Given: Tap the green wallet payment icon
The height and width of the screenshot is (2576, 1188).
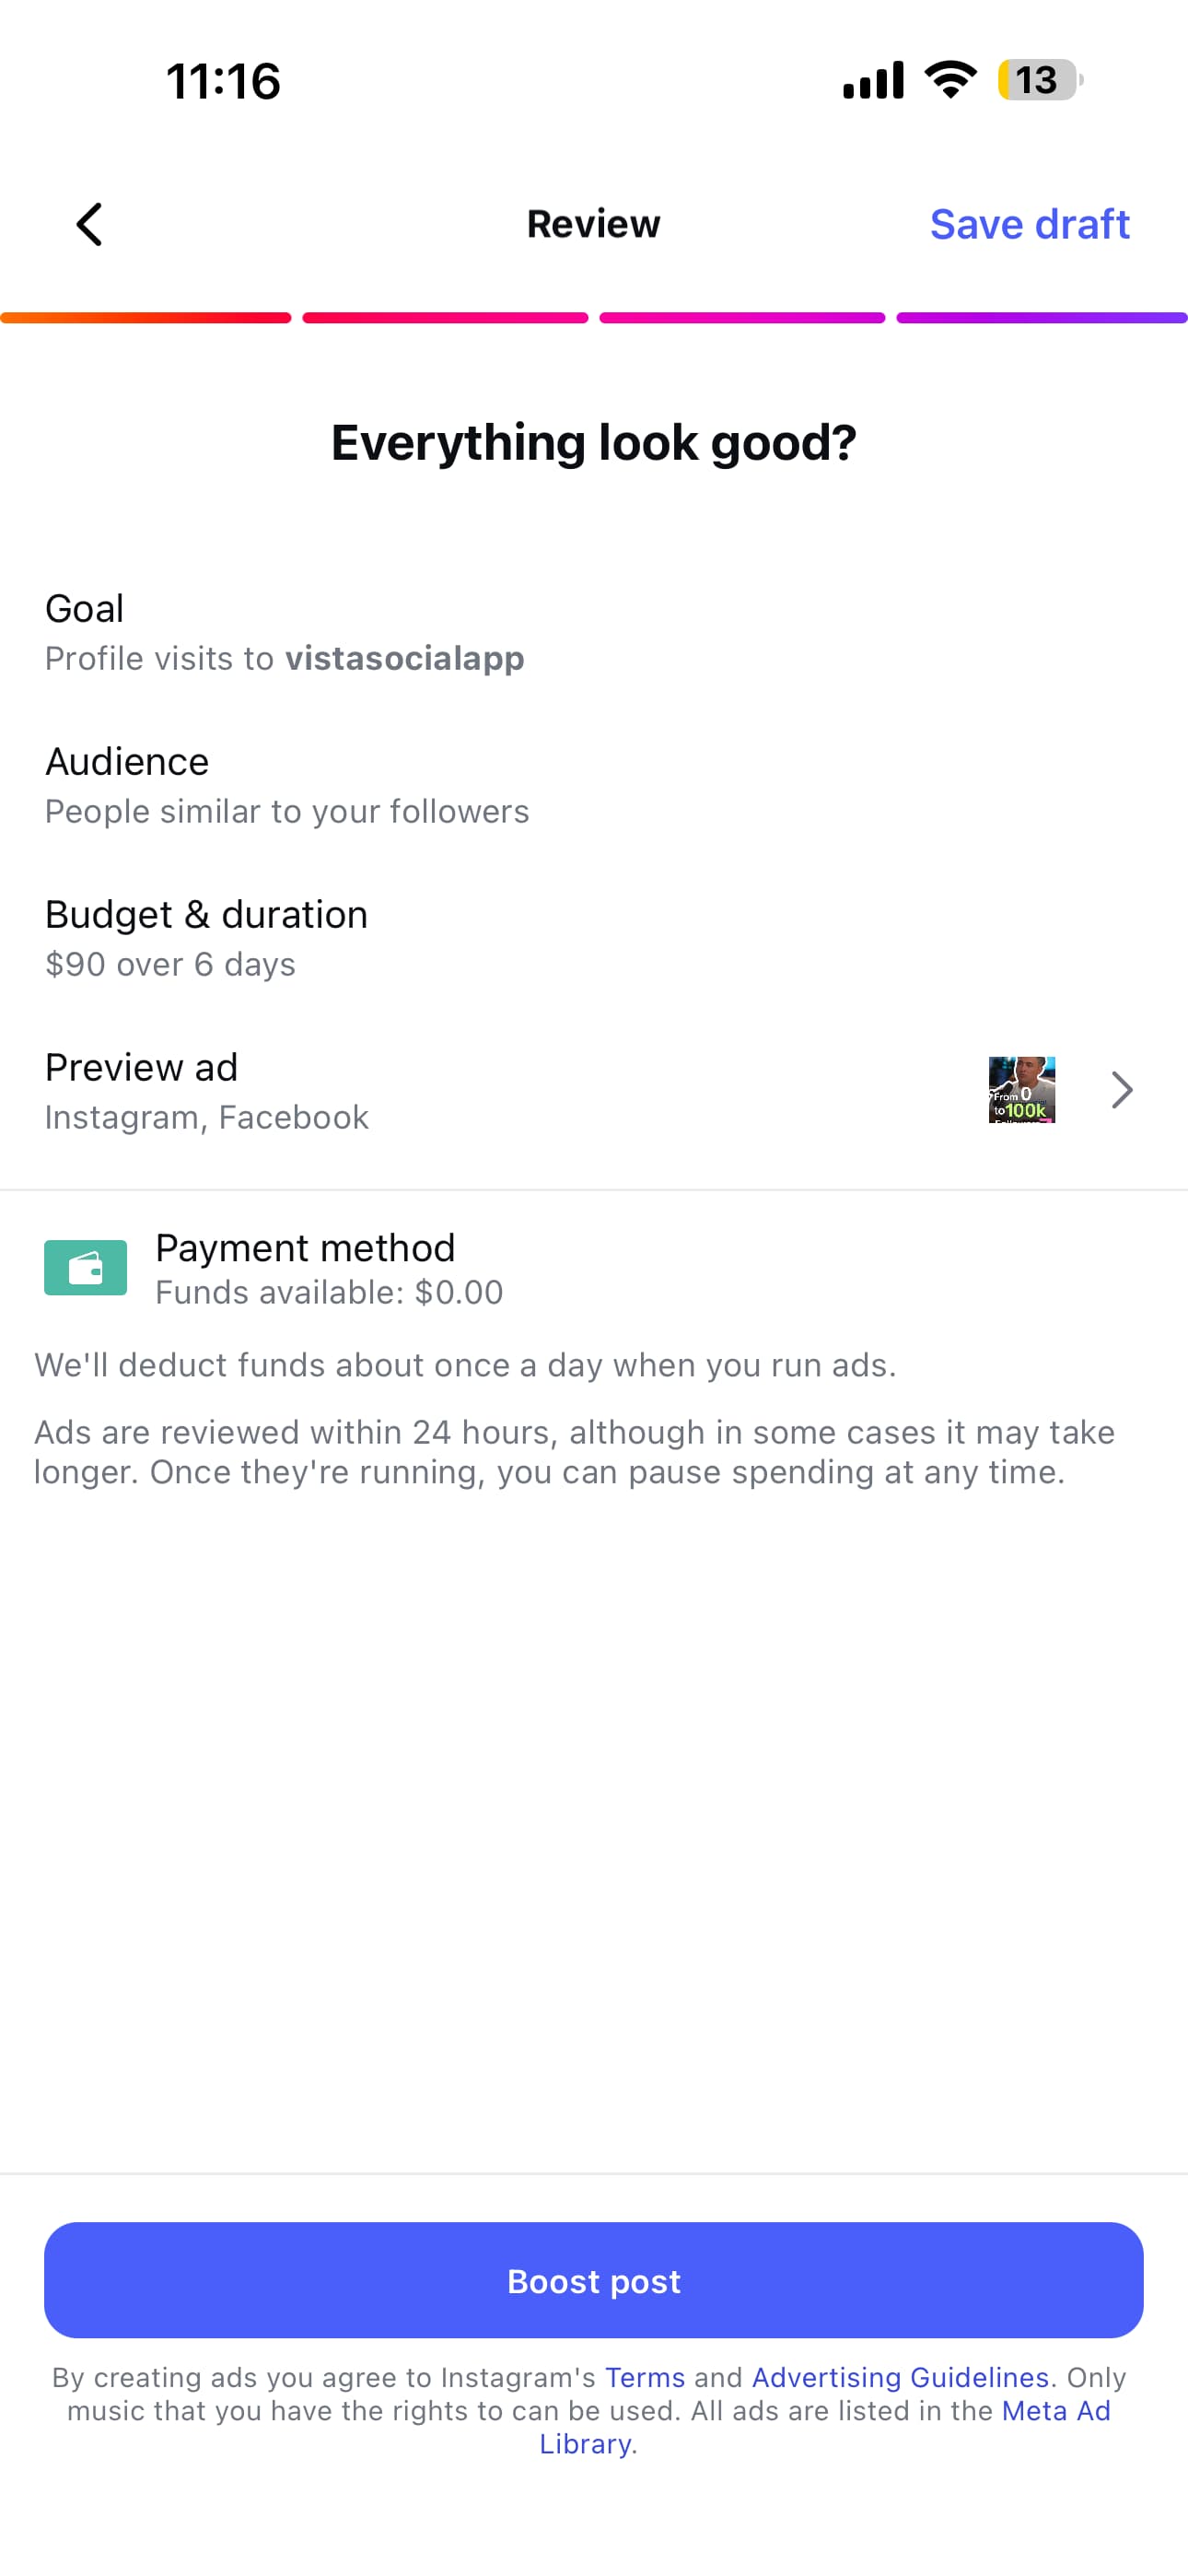Looking at the screenshot, I should coord(85,1267).
